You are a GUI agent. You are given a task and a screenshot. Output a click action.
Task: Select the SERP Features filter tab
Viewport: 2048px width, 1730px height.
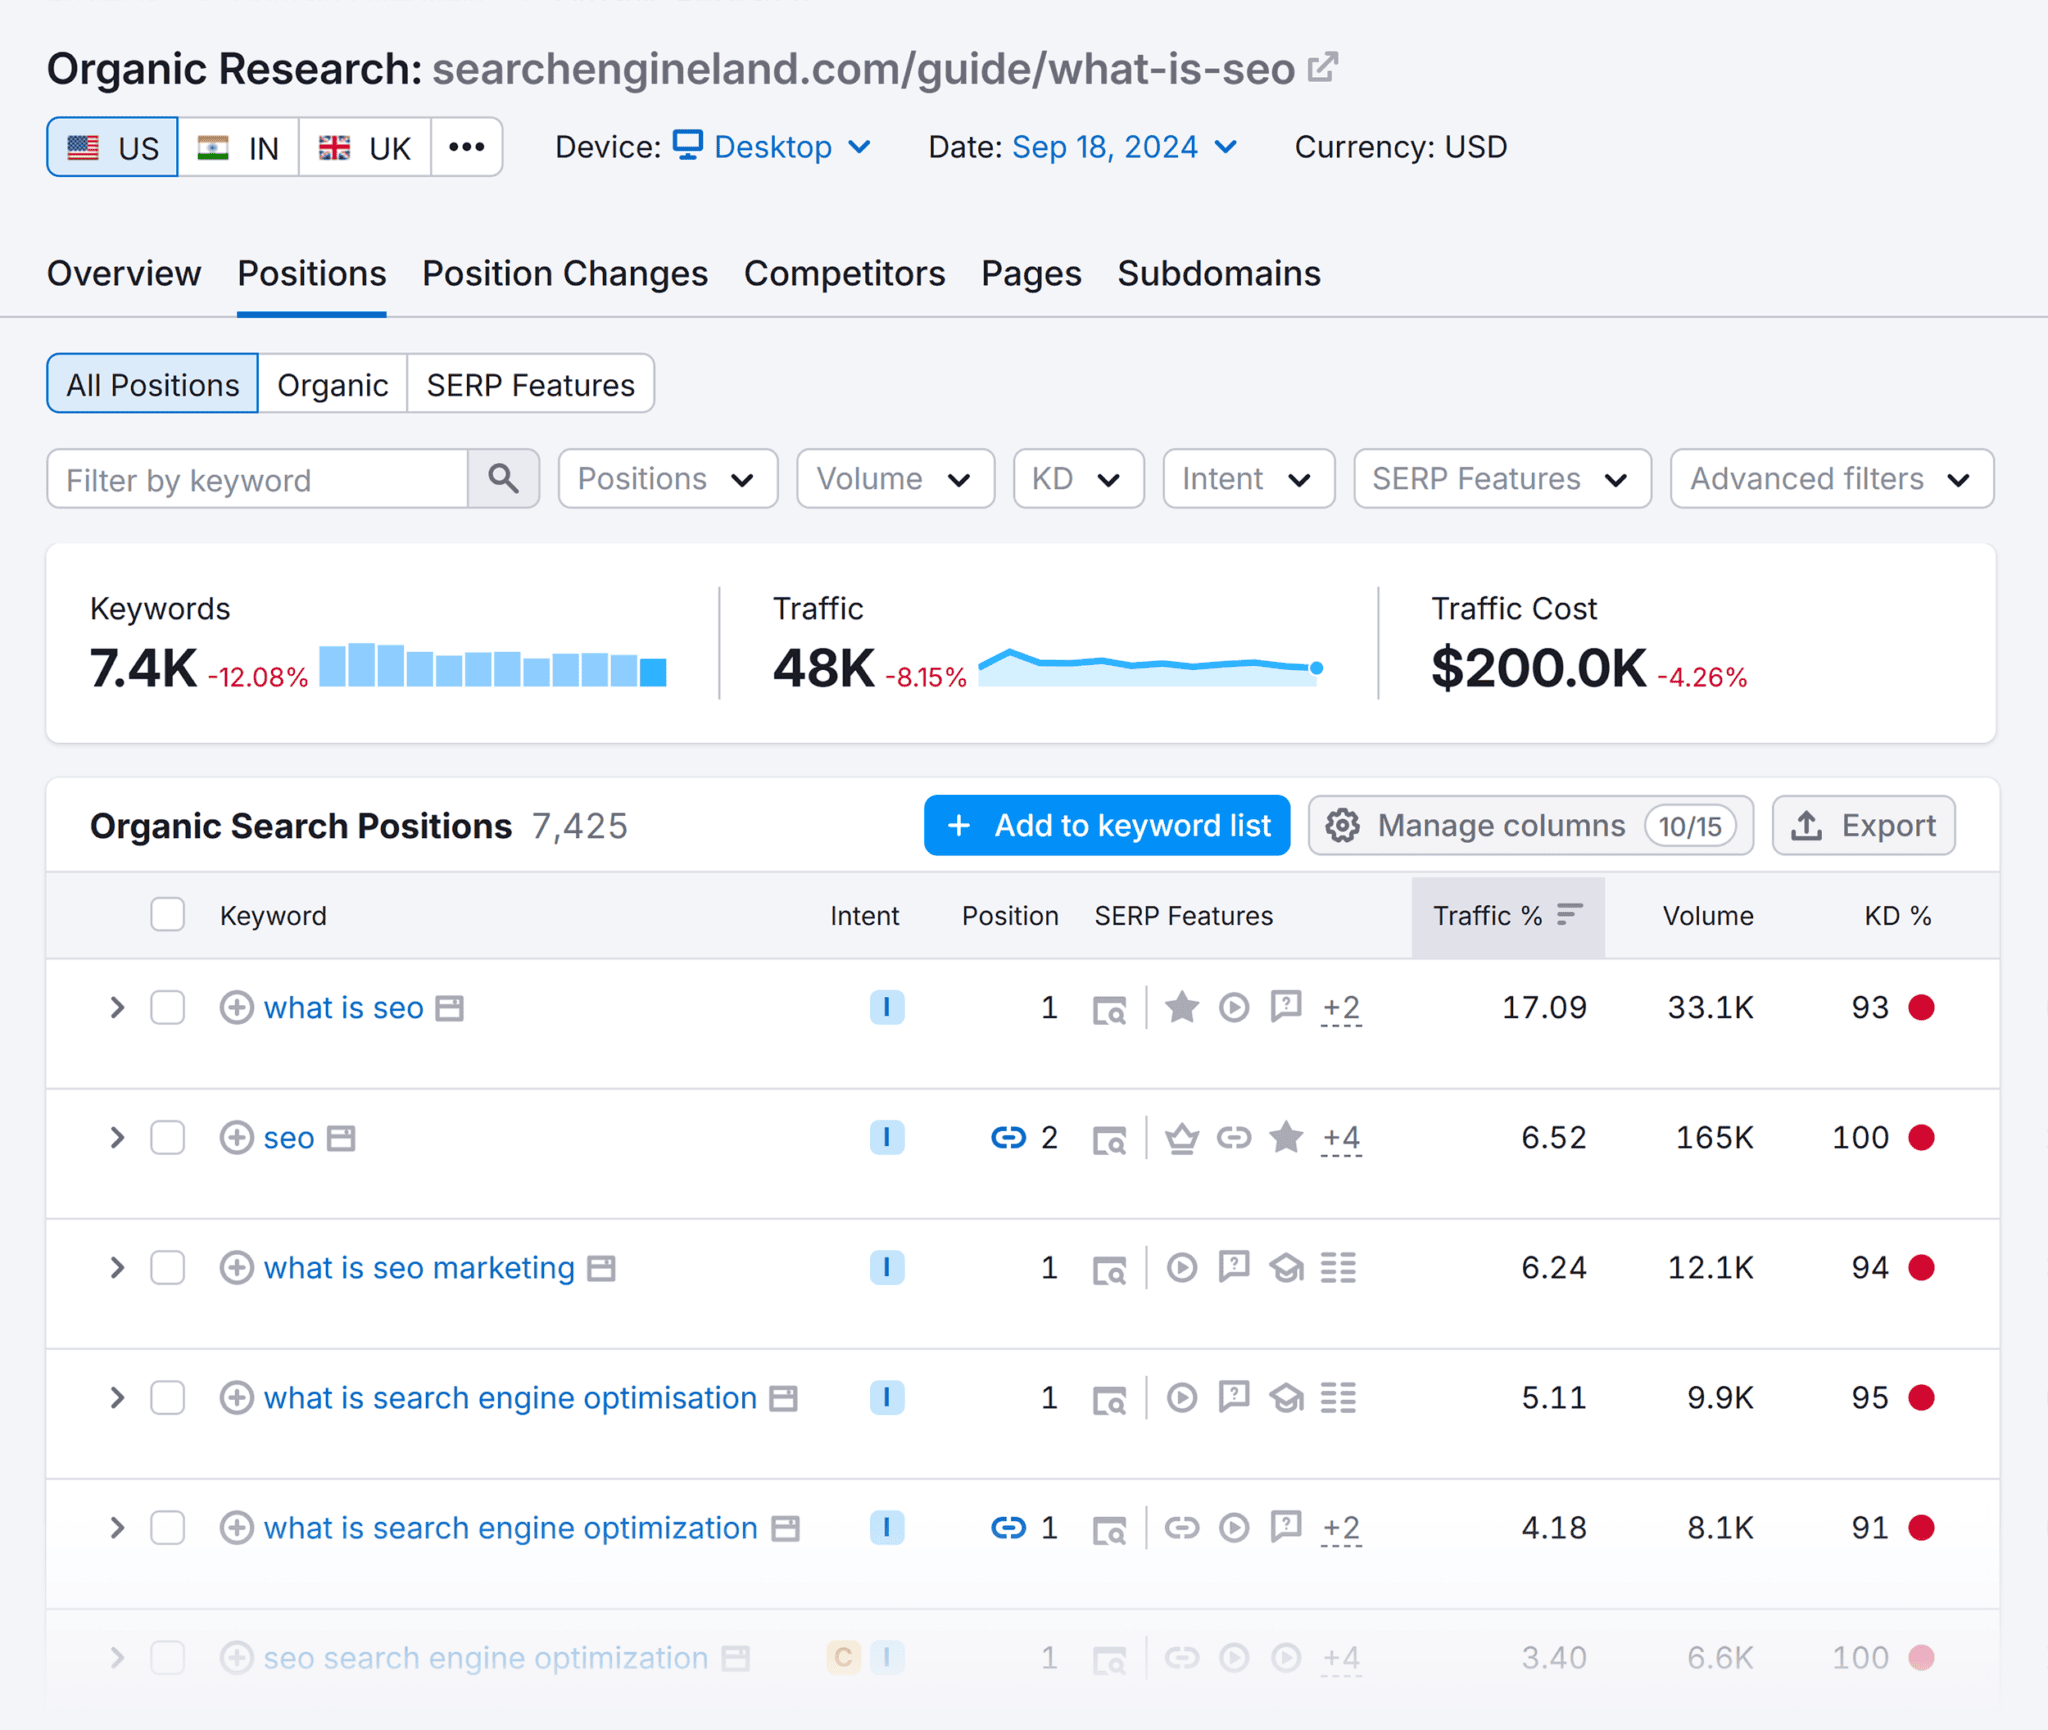pos(530,383)
